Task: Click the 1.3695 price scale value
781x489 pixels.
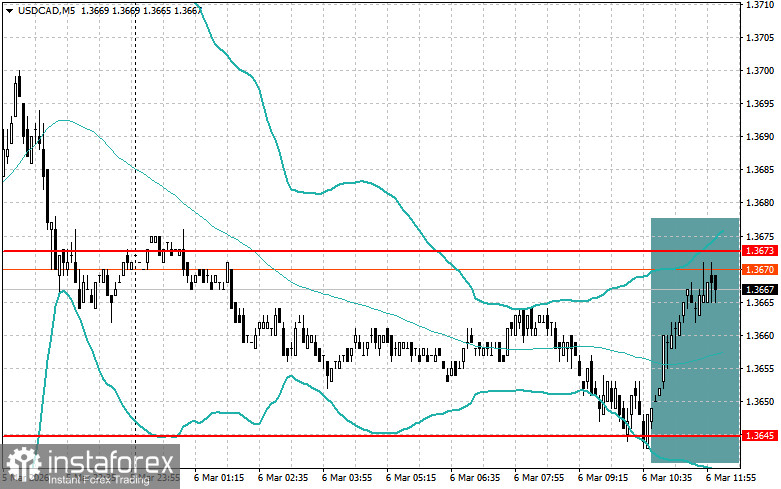Action: point(760,104)
